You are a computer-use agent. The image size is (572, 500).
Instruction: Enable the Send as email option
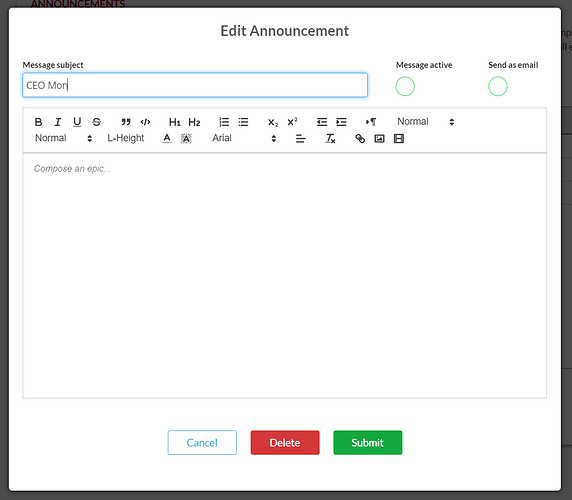(x=498, y=86)
